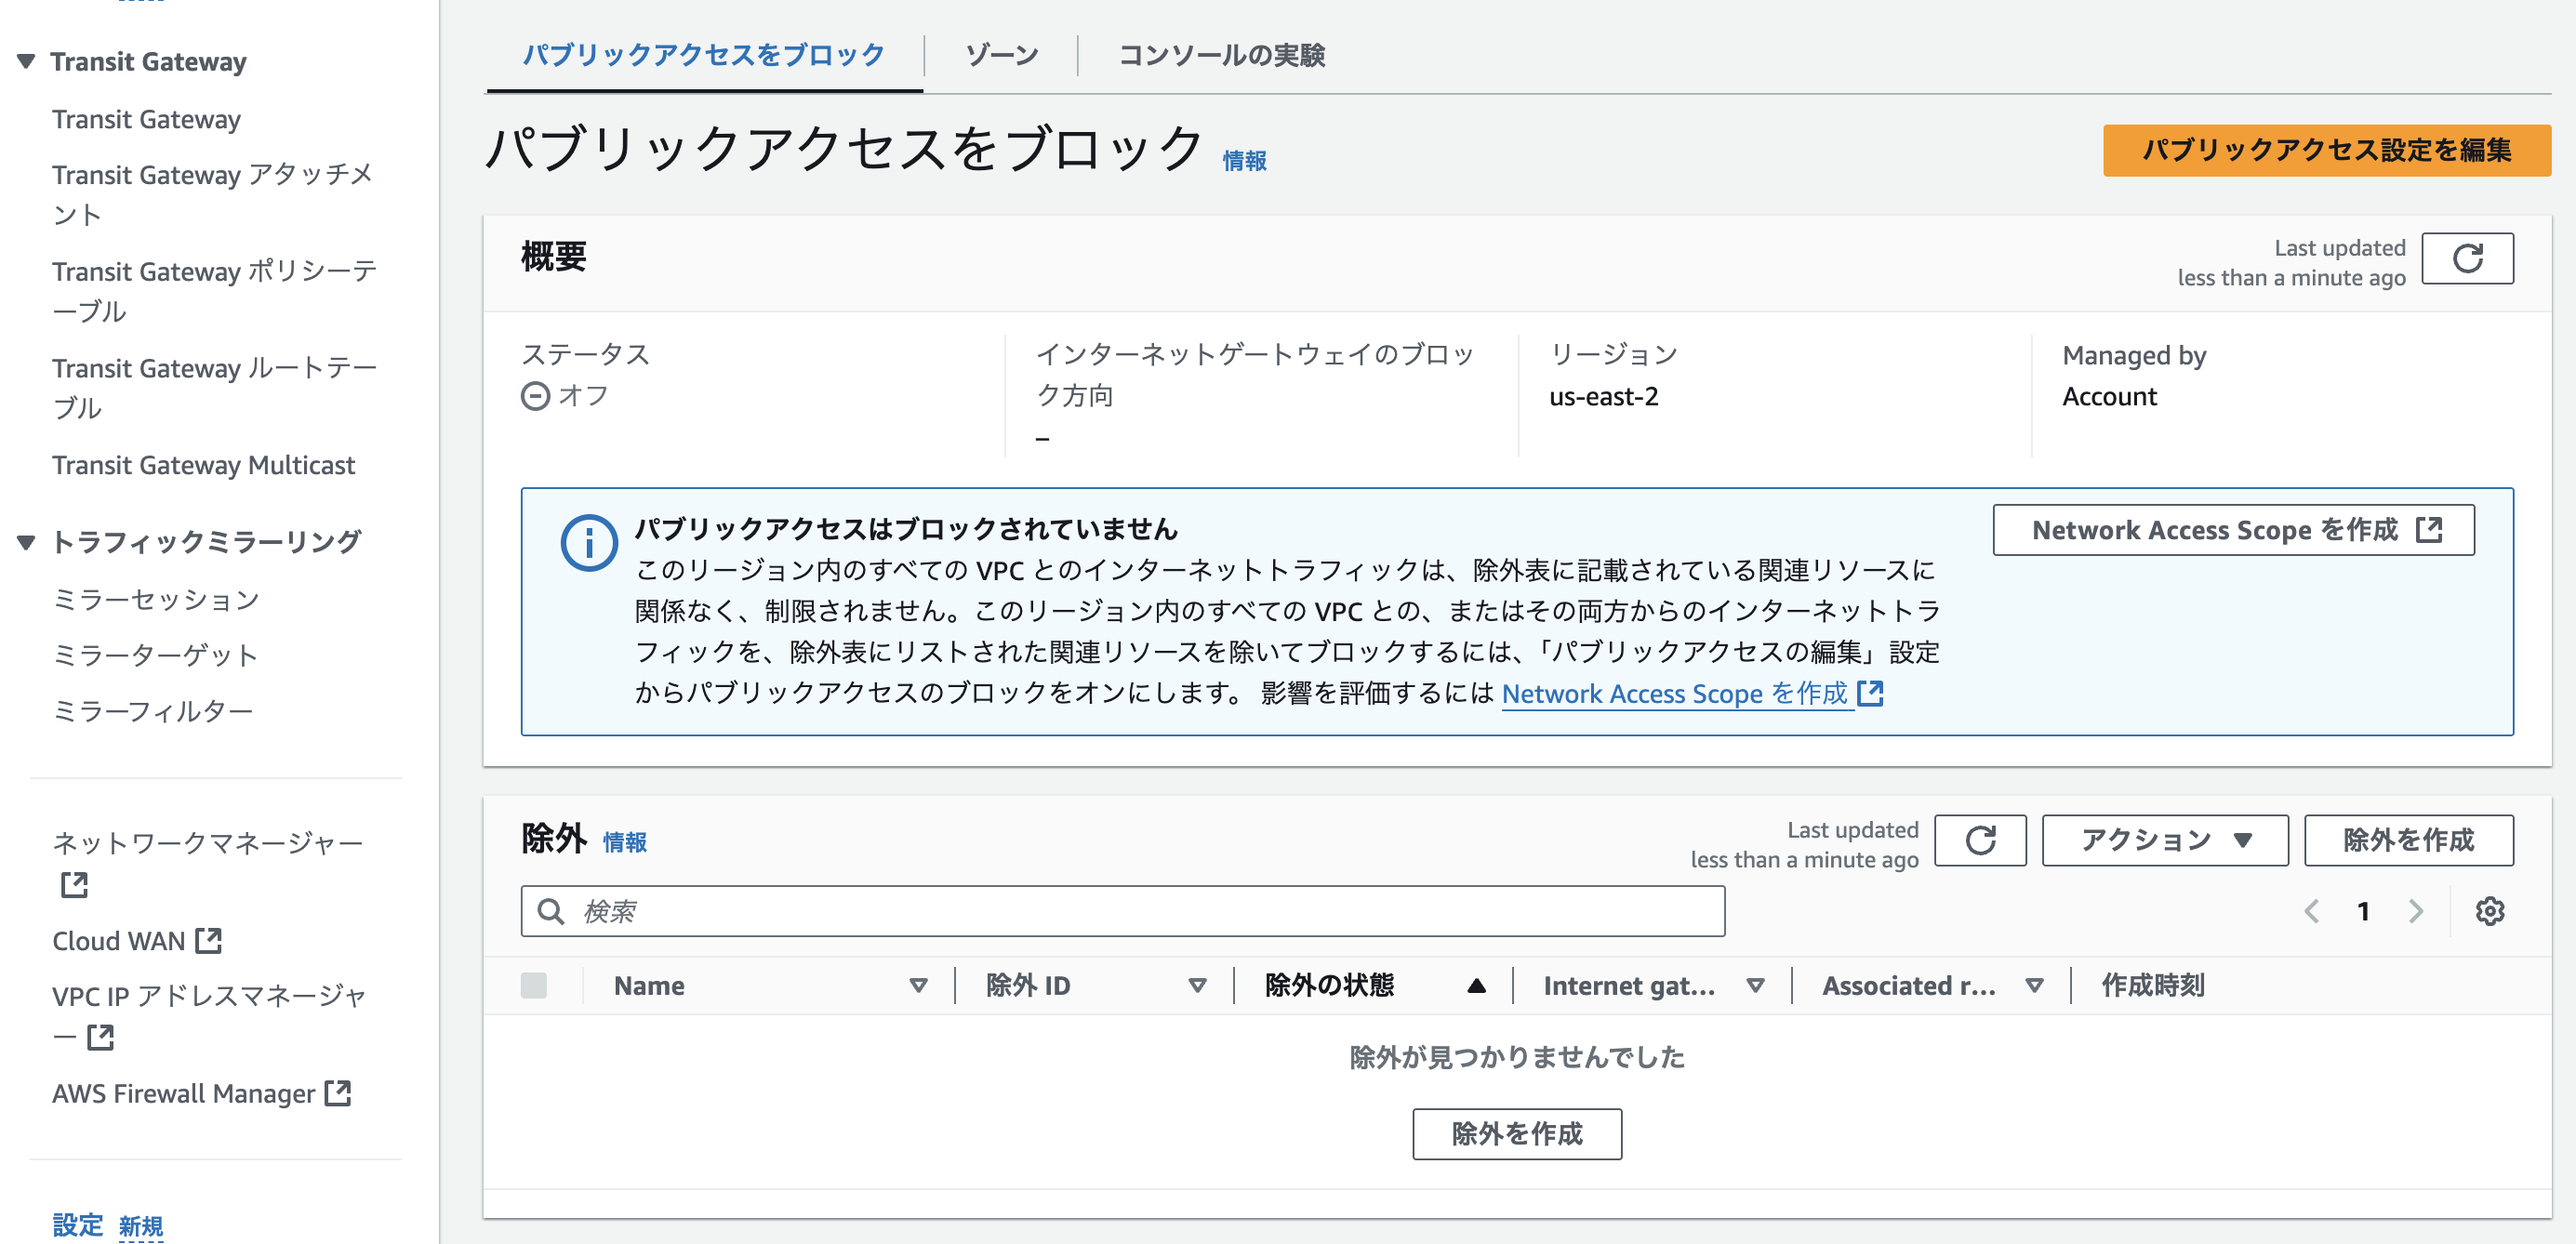Click inside the 検索 search field
Image resolution: width=2576 pixels, height=1244 pixels.
pos(1120,911)
